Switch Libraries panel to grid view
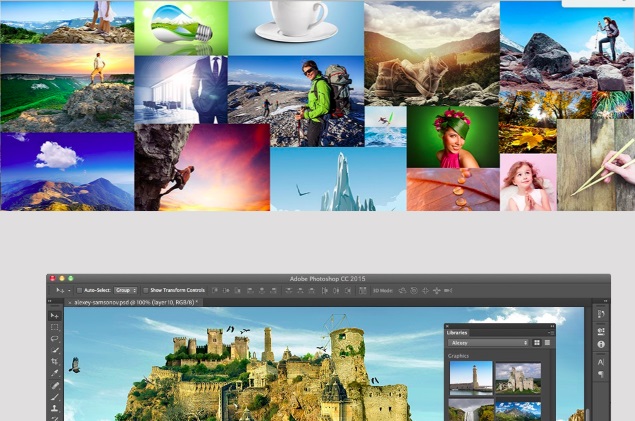The height and width of the screenshot is (421, 635). (537, 343)
